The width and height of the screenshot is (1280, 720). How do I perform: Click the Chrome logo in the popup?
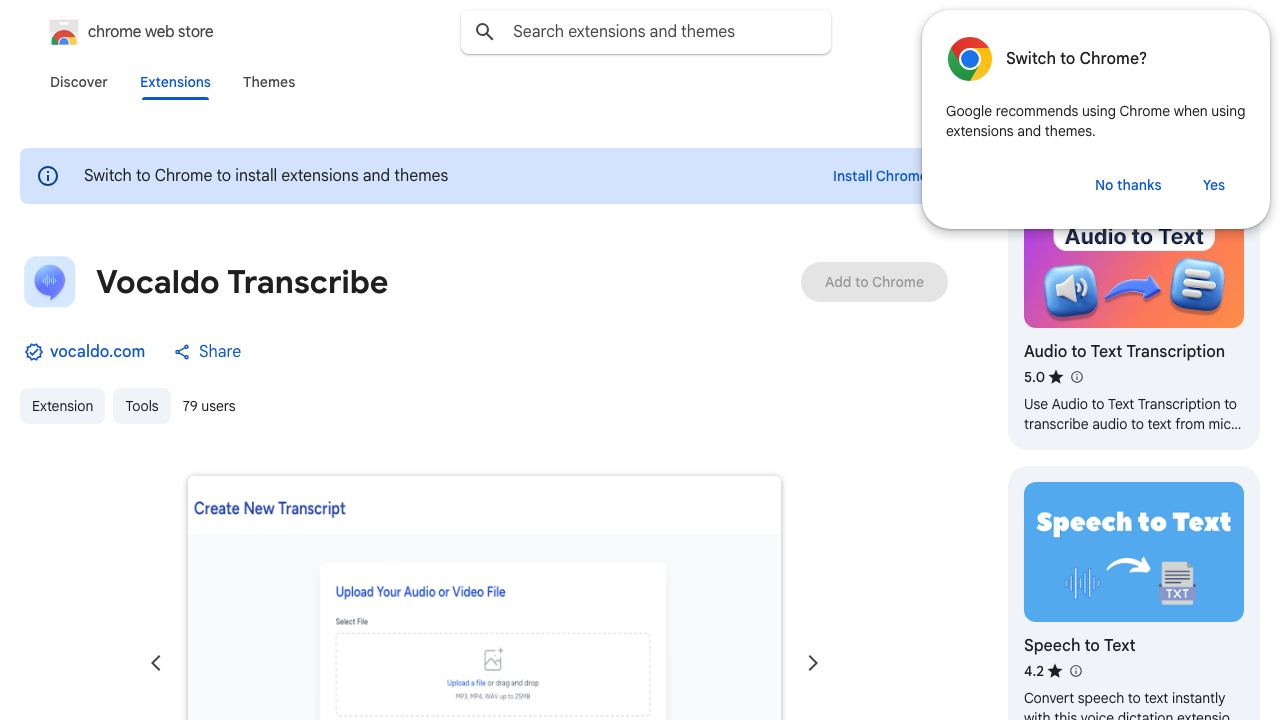970,59
